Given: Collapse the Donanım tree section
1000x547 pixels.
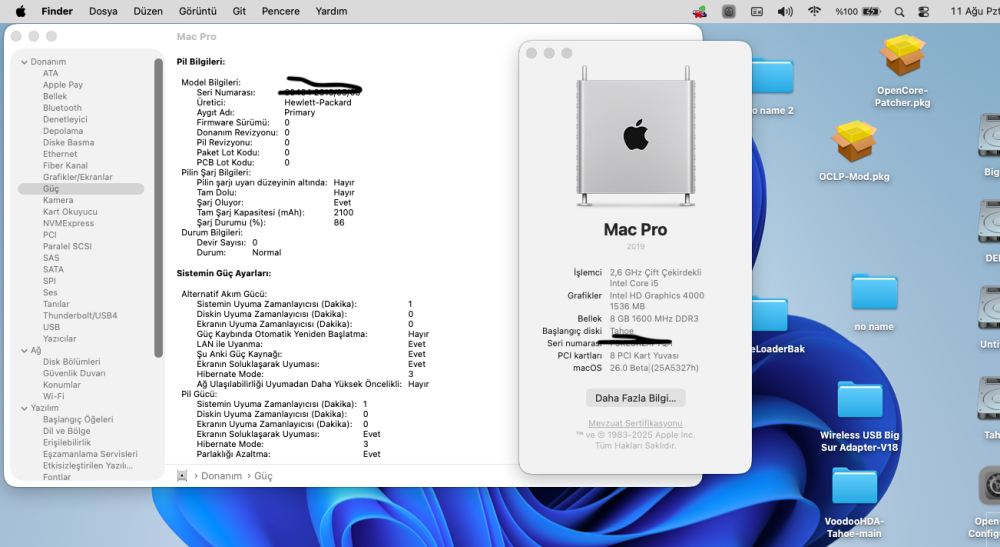Looking at the screenshot, I should click(x=24, y=62).
